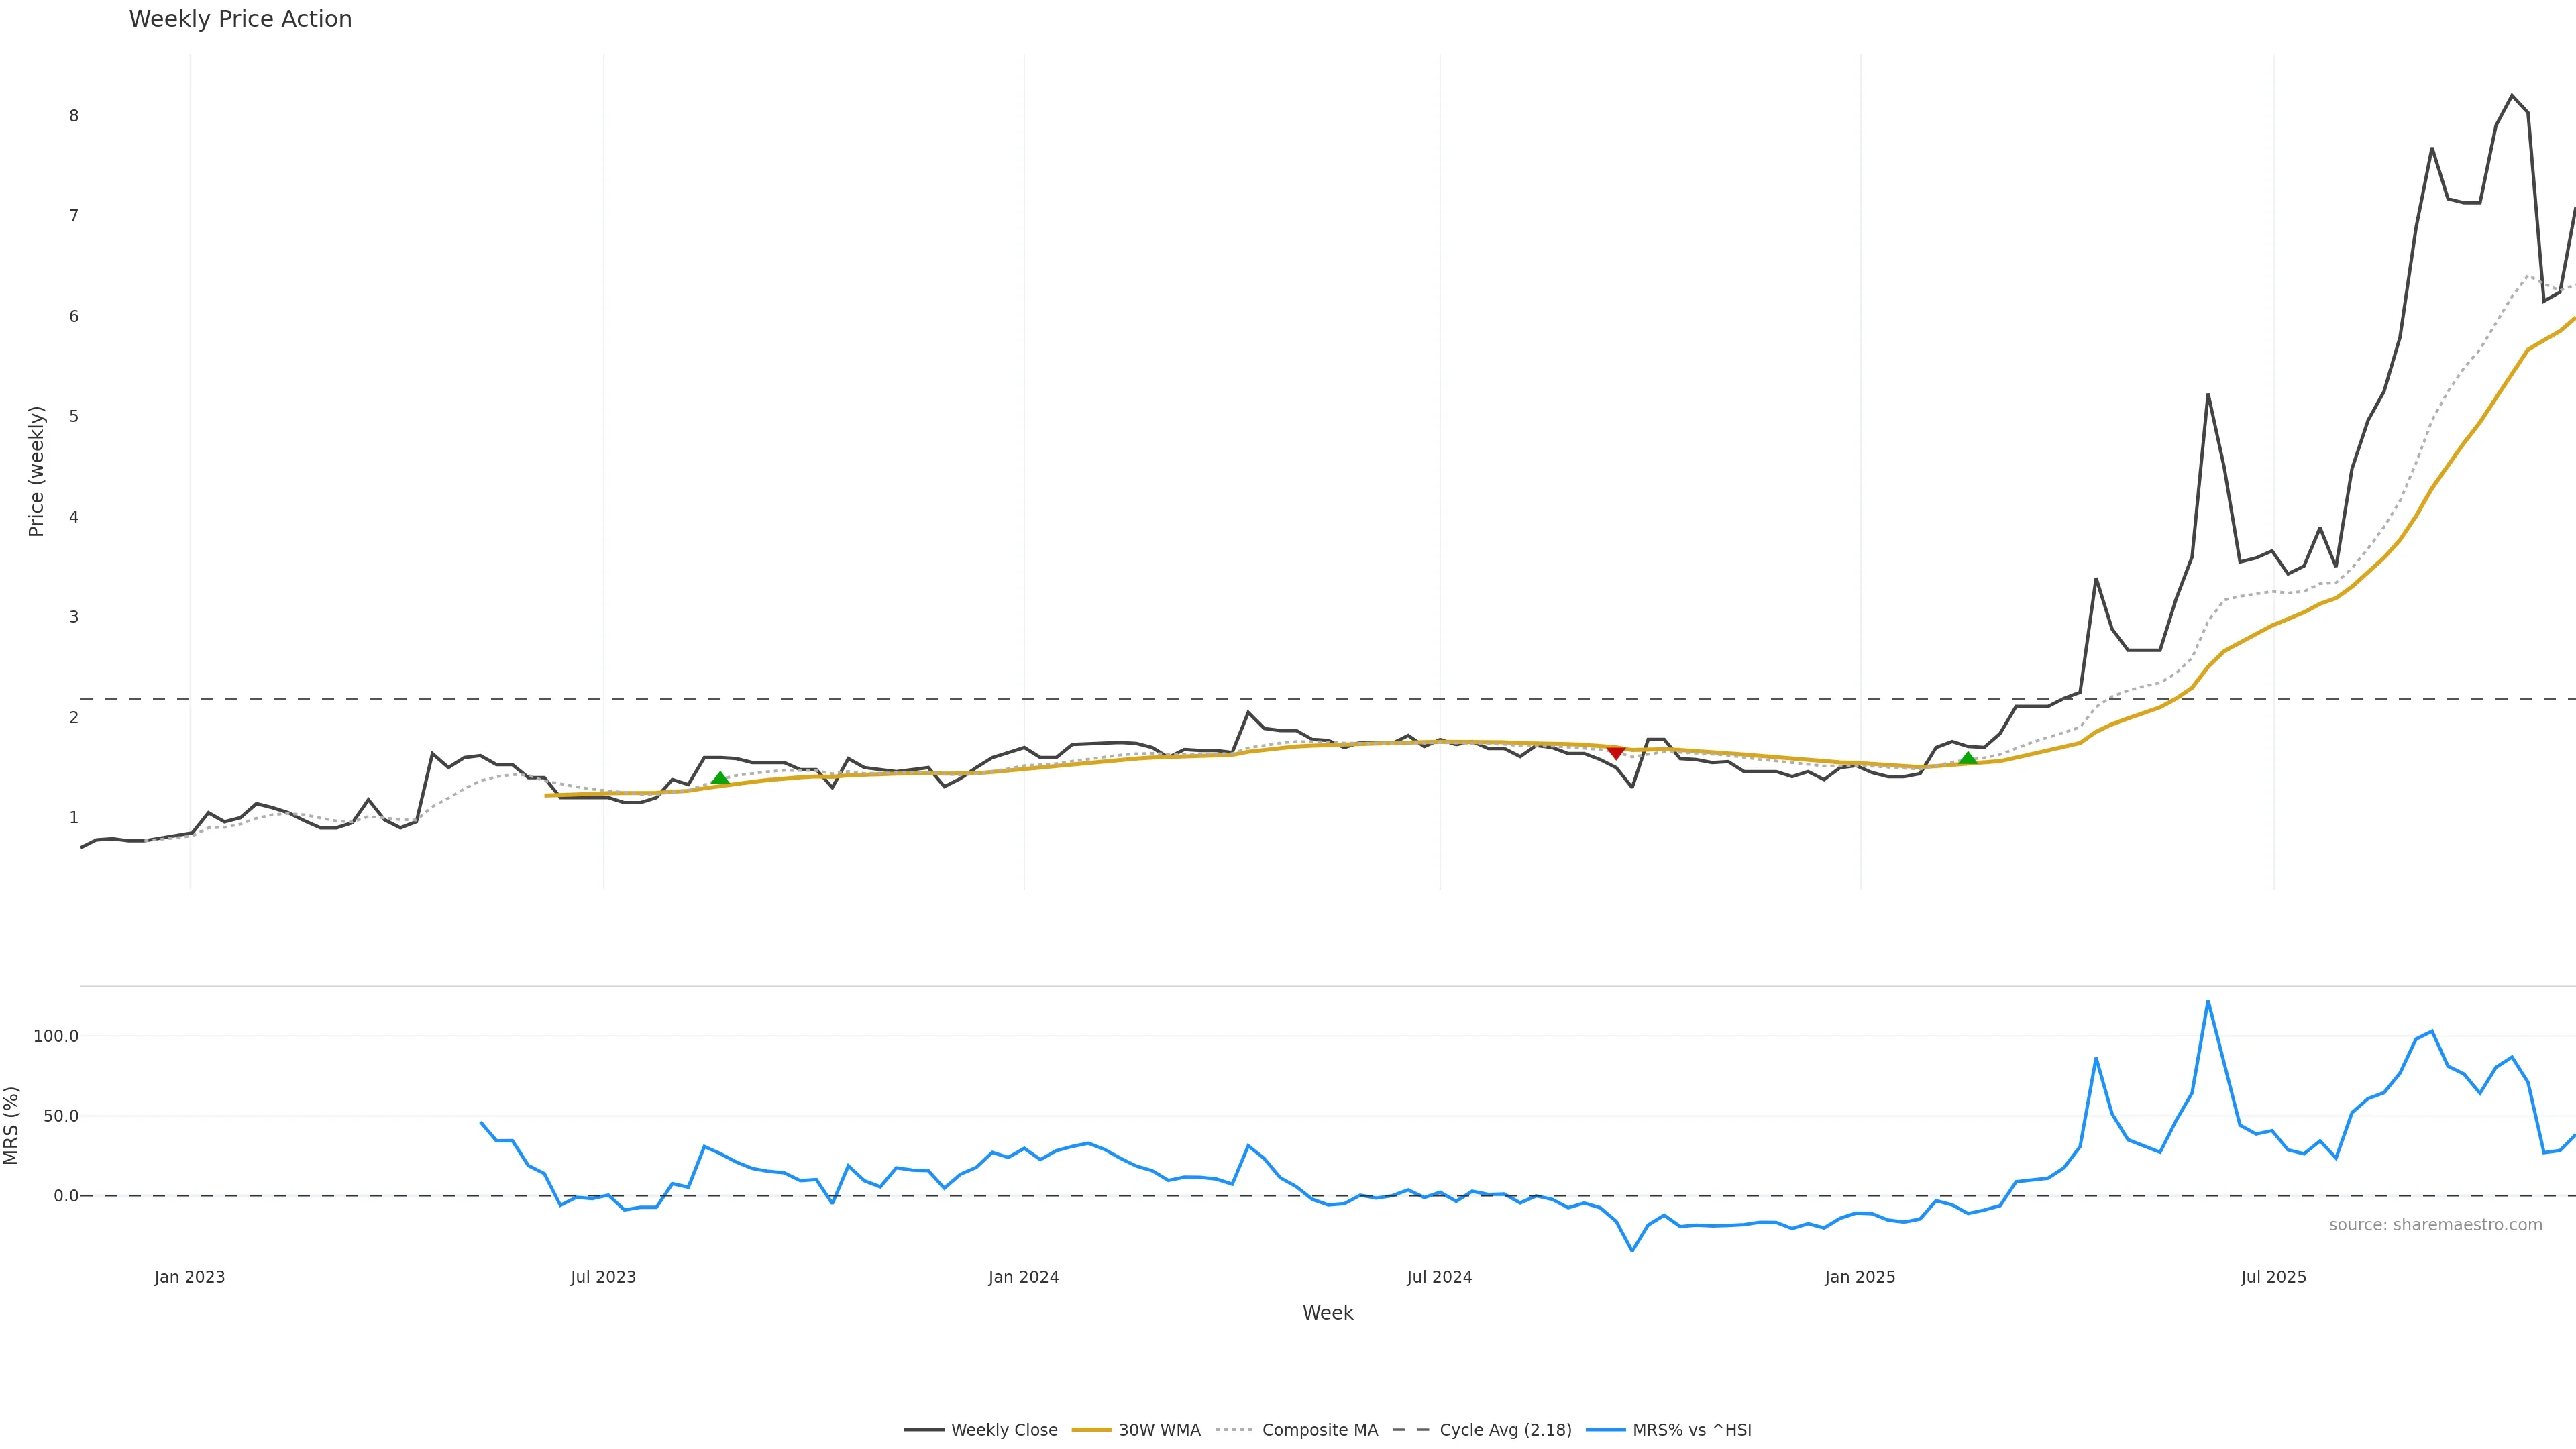The width and height of the screenshot is (2576, 1449).
Task: Click the Jan 2023 x-axis label
Action: (x=190, y=1277)
